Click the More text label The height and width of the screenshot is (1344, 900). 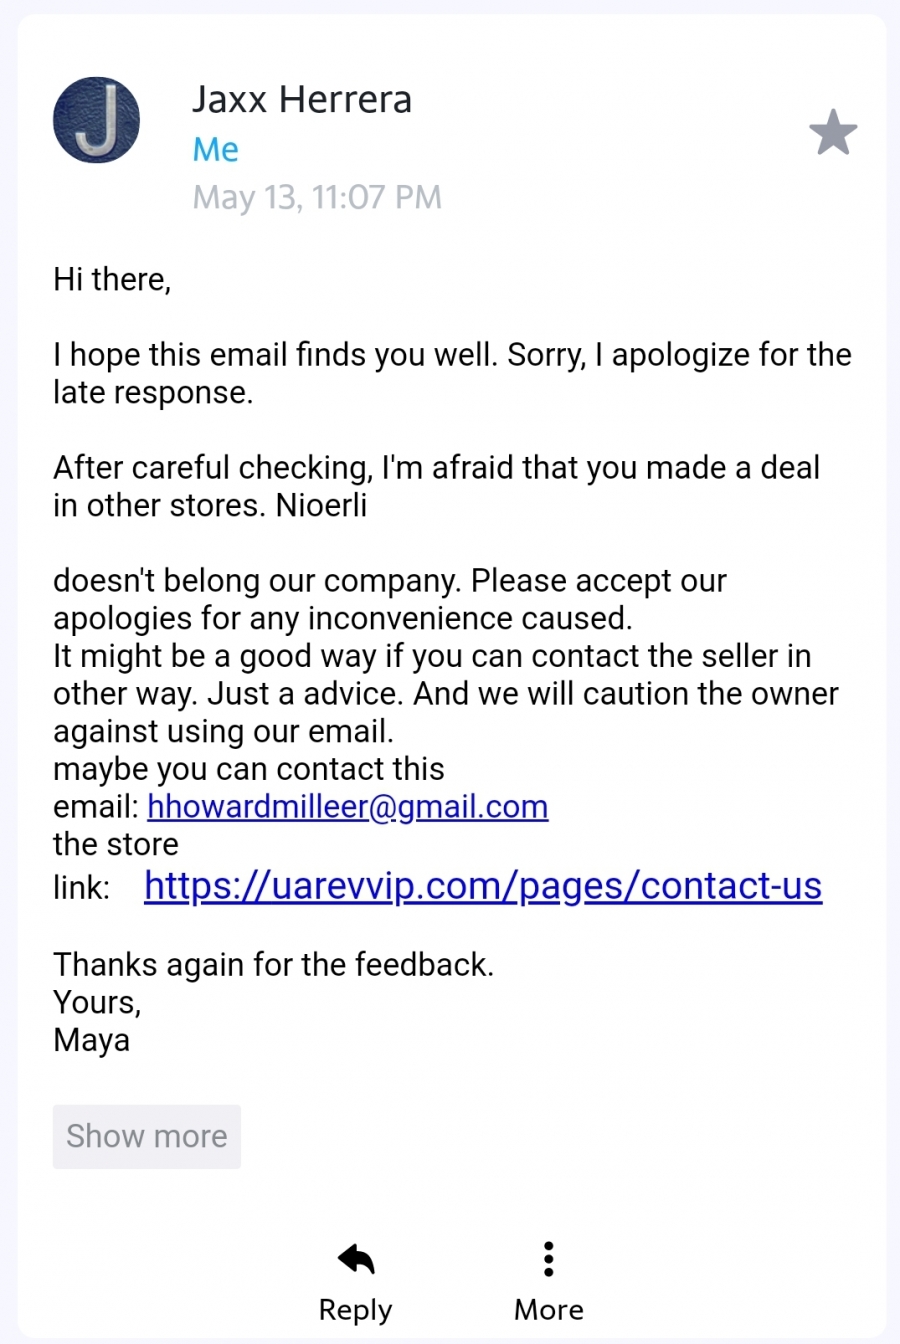548,1309
